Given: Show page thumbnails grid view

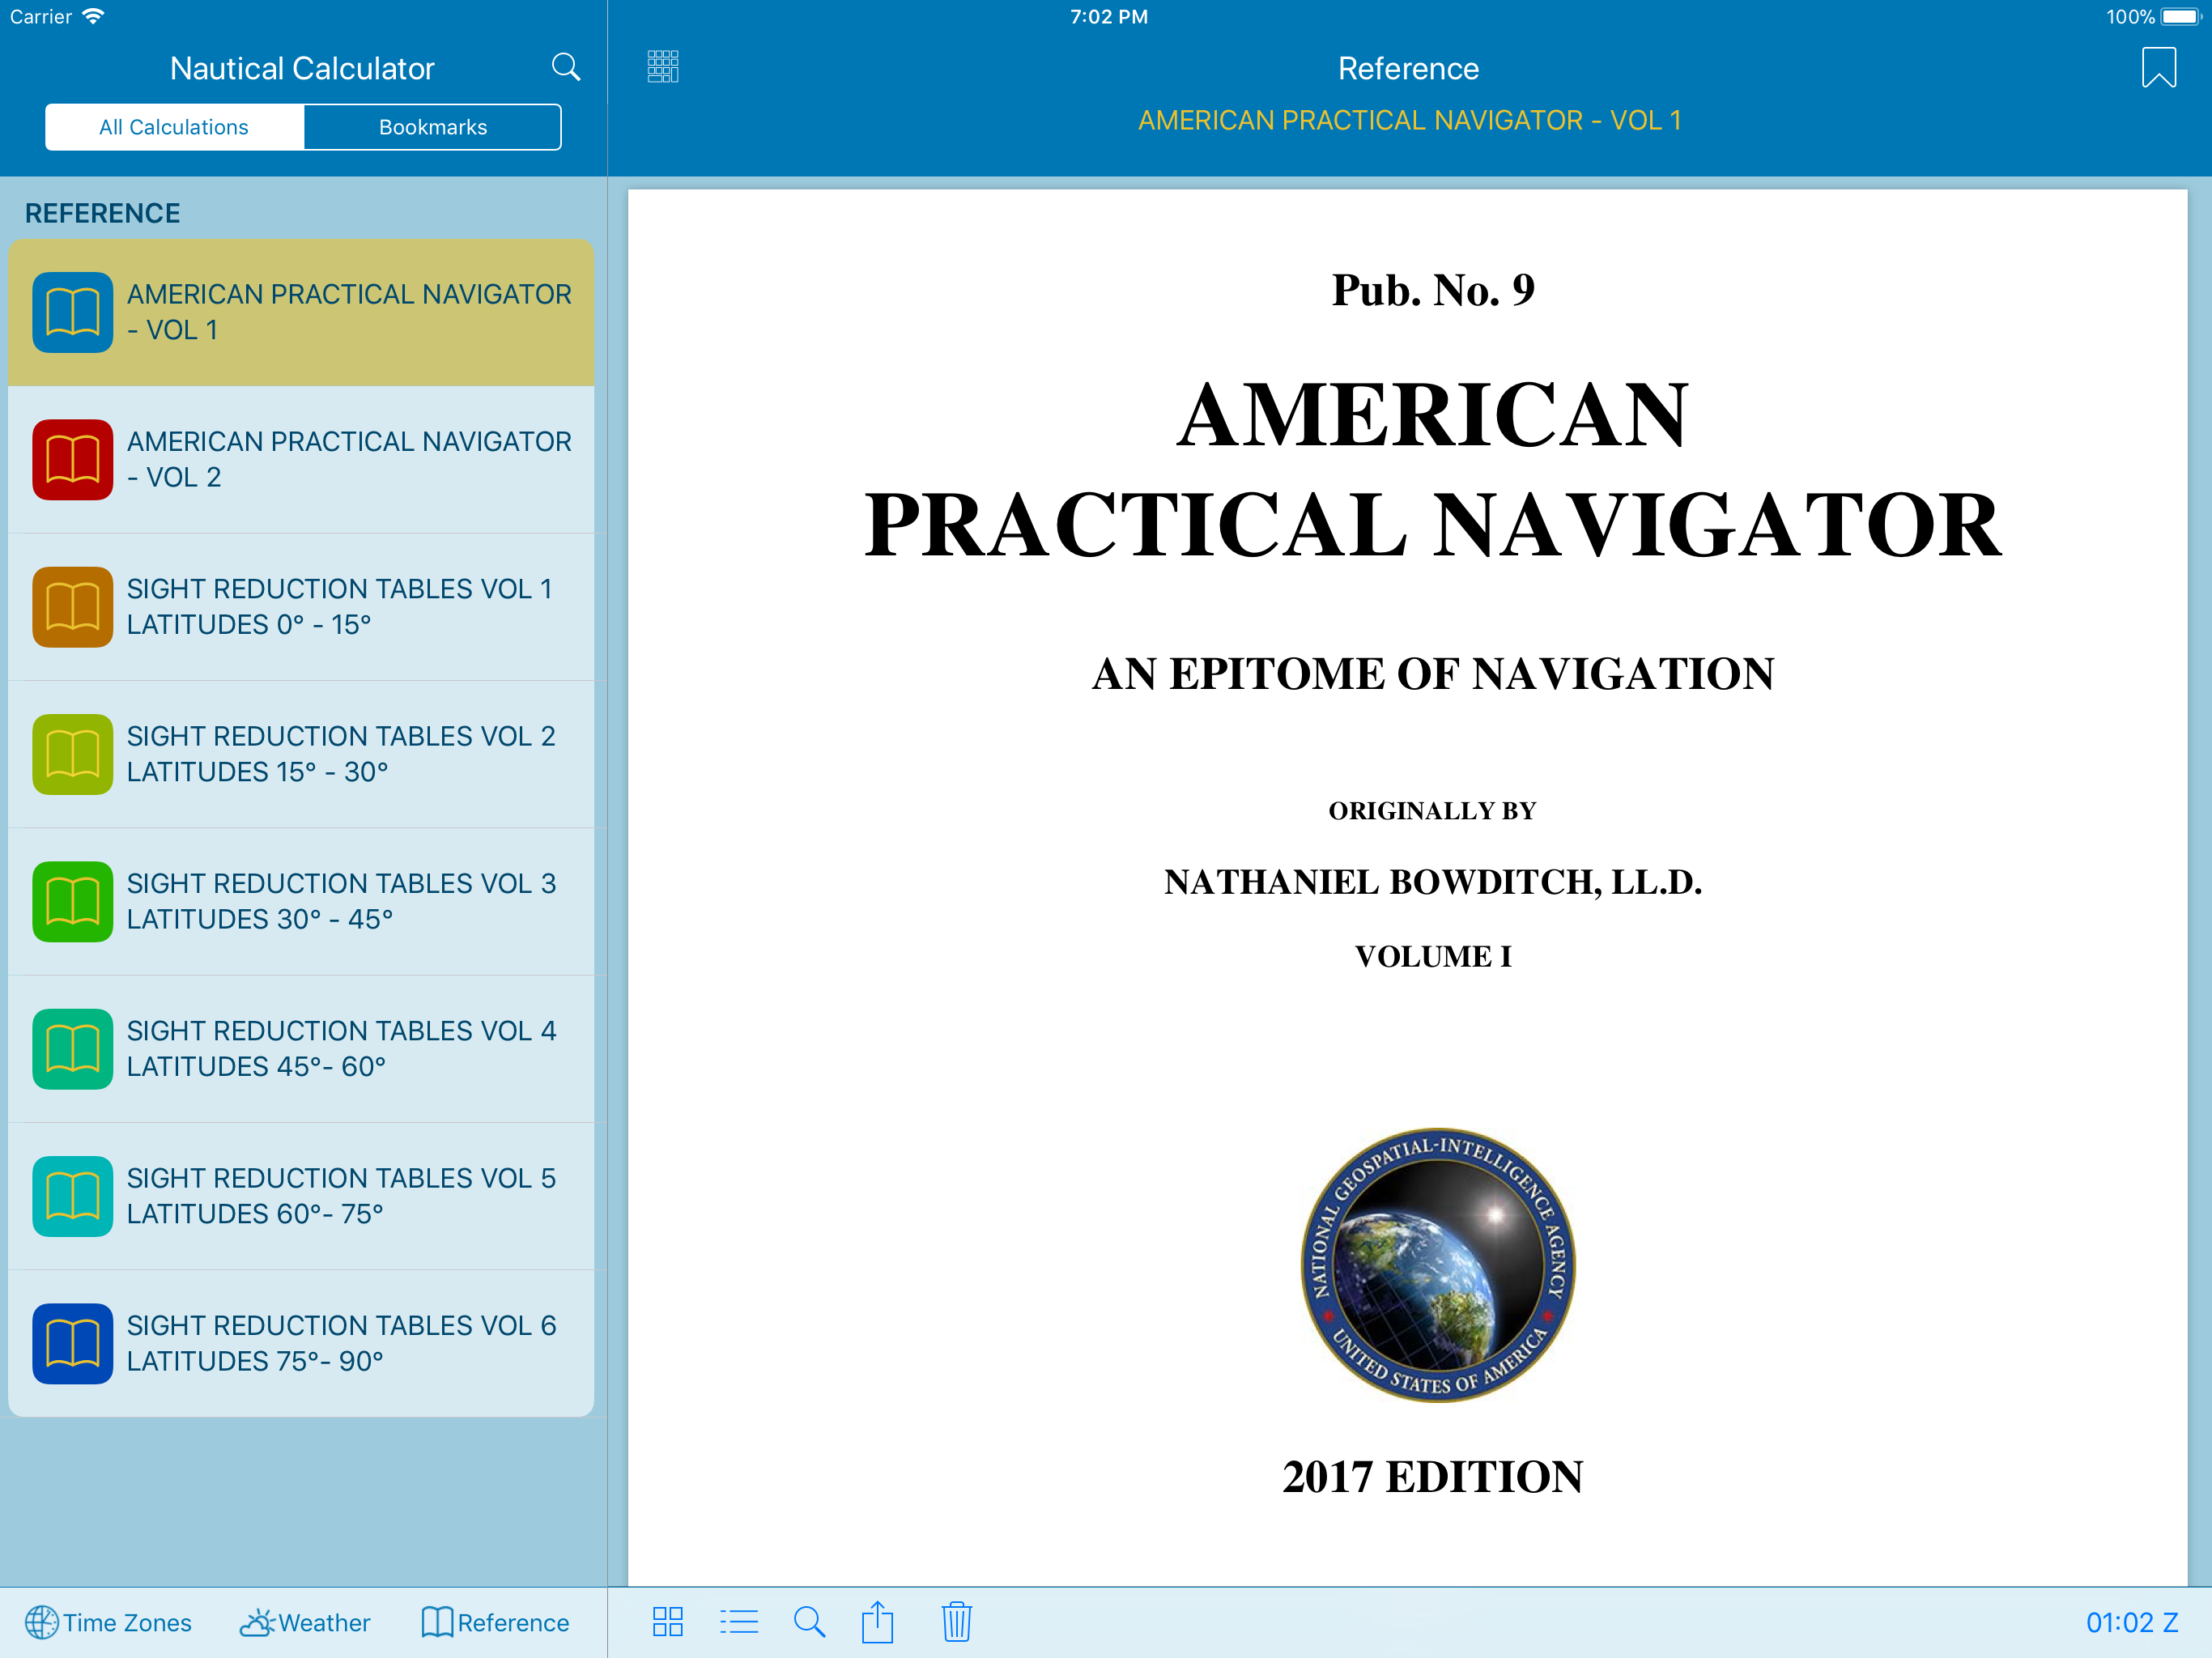Looking at the screenshot, I should click(667, 1621).
